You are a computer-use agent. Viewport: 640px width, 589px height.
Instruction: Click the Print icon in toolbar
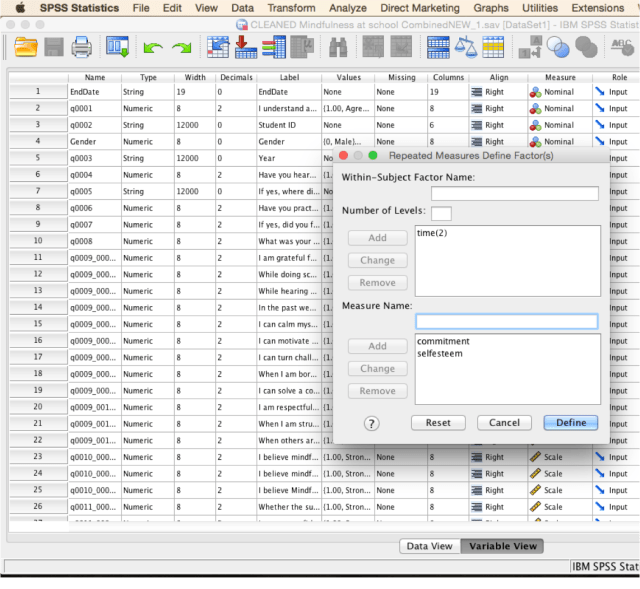[81, 47]
